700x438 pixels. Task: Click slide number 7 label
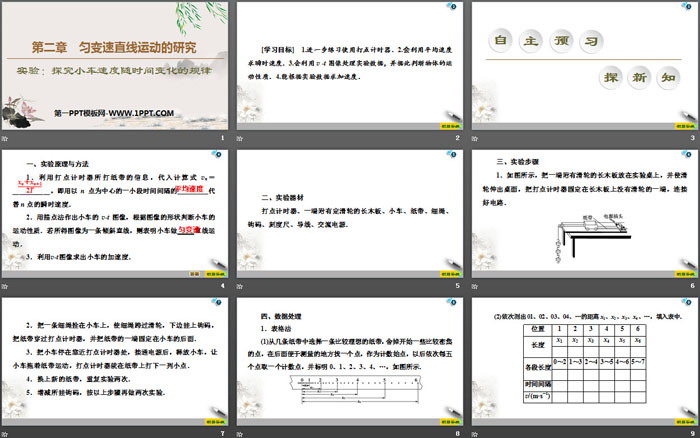click(x=222, y=433)
